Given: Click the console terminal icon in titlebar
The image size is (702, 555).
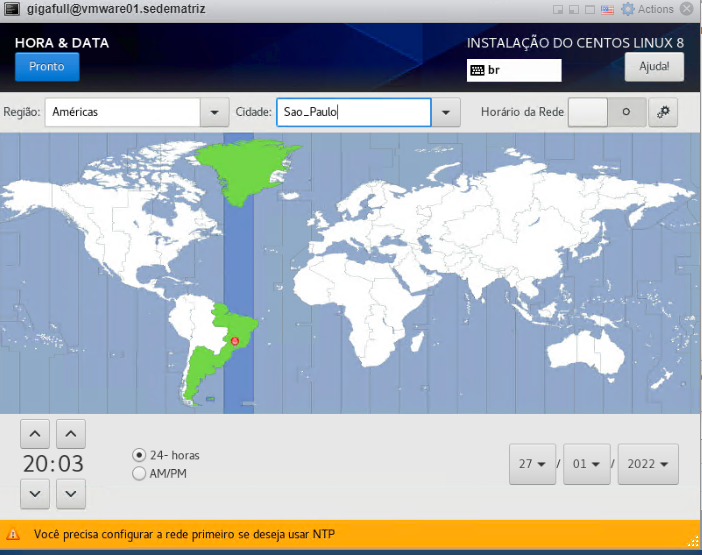Looking at the screenshot, I should (x=12, y=9).
